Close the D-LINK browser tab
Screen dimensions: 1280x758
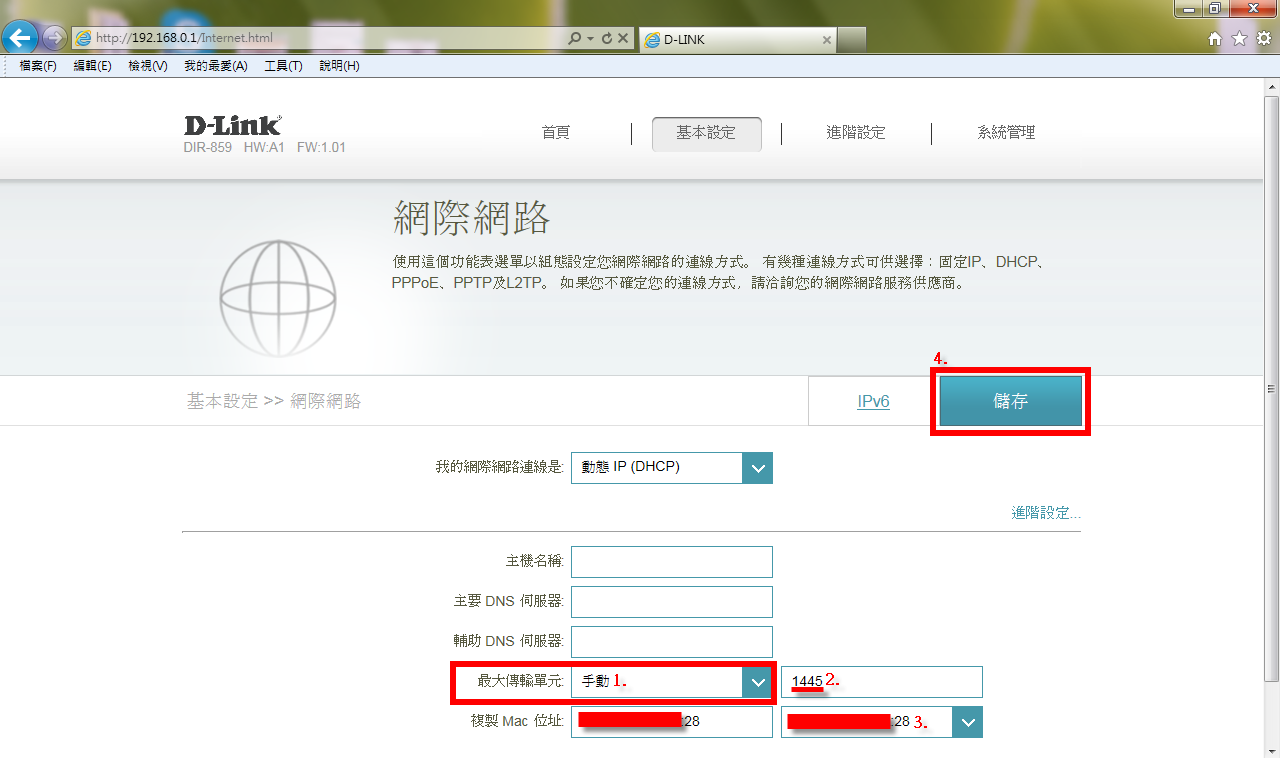(826, 40)
